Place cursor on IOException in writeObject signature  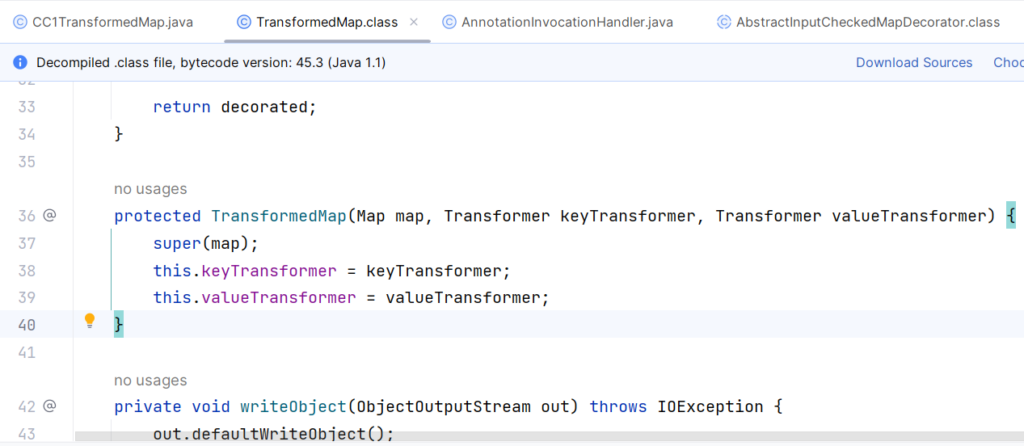click(702, 406)
